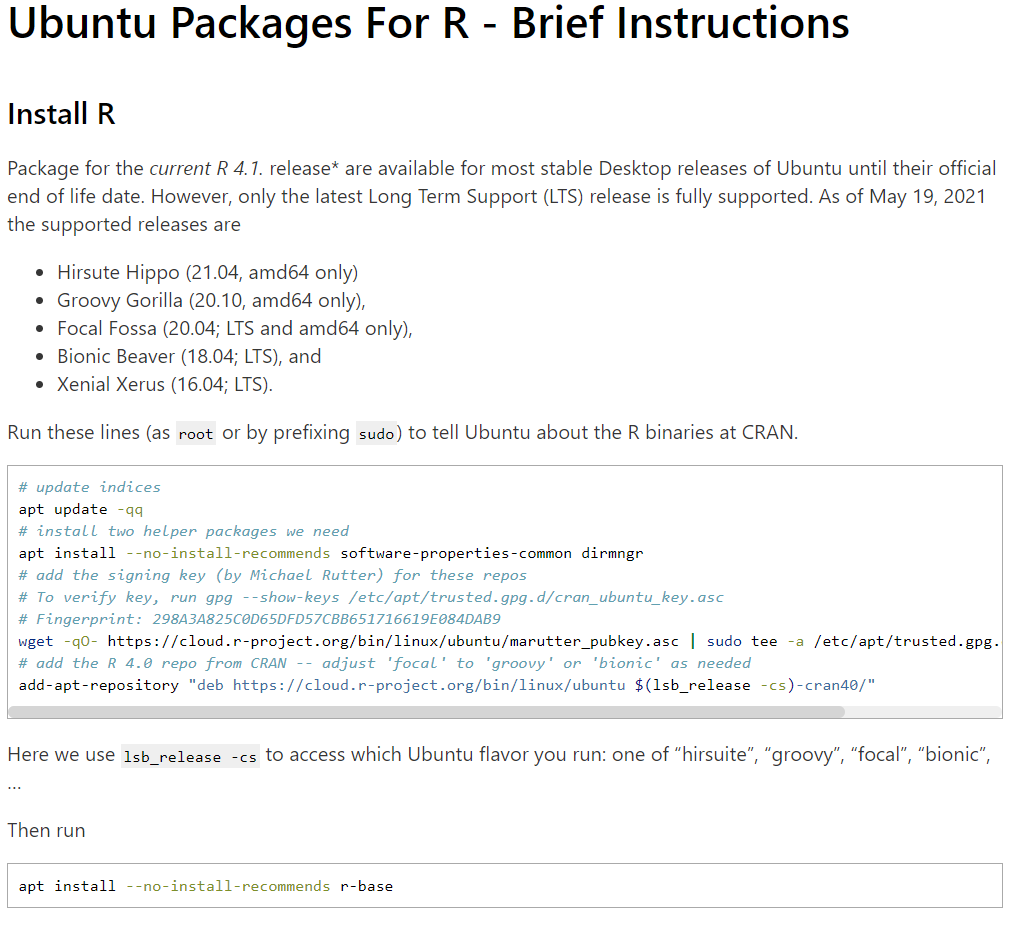The image size is (1015, 926).
Task: Click the inline "lsb_release -cs" code snippet
Action: tap(189, 757)
